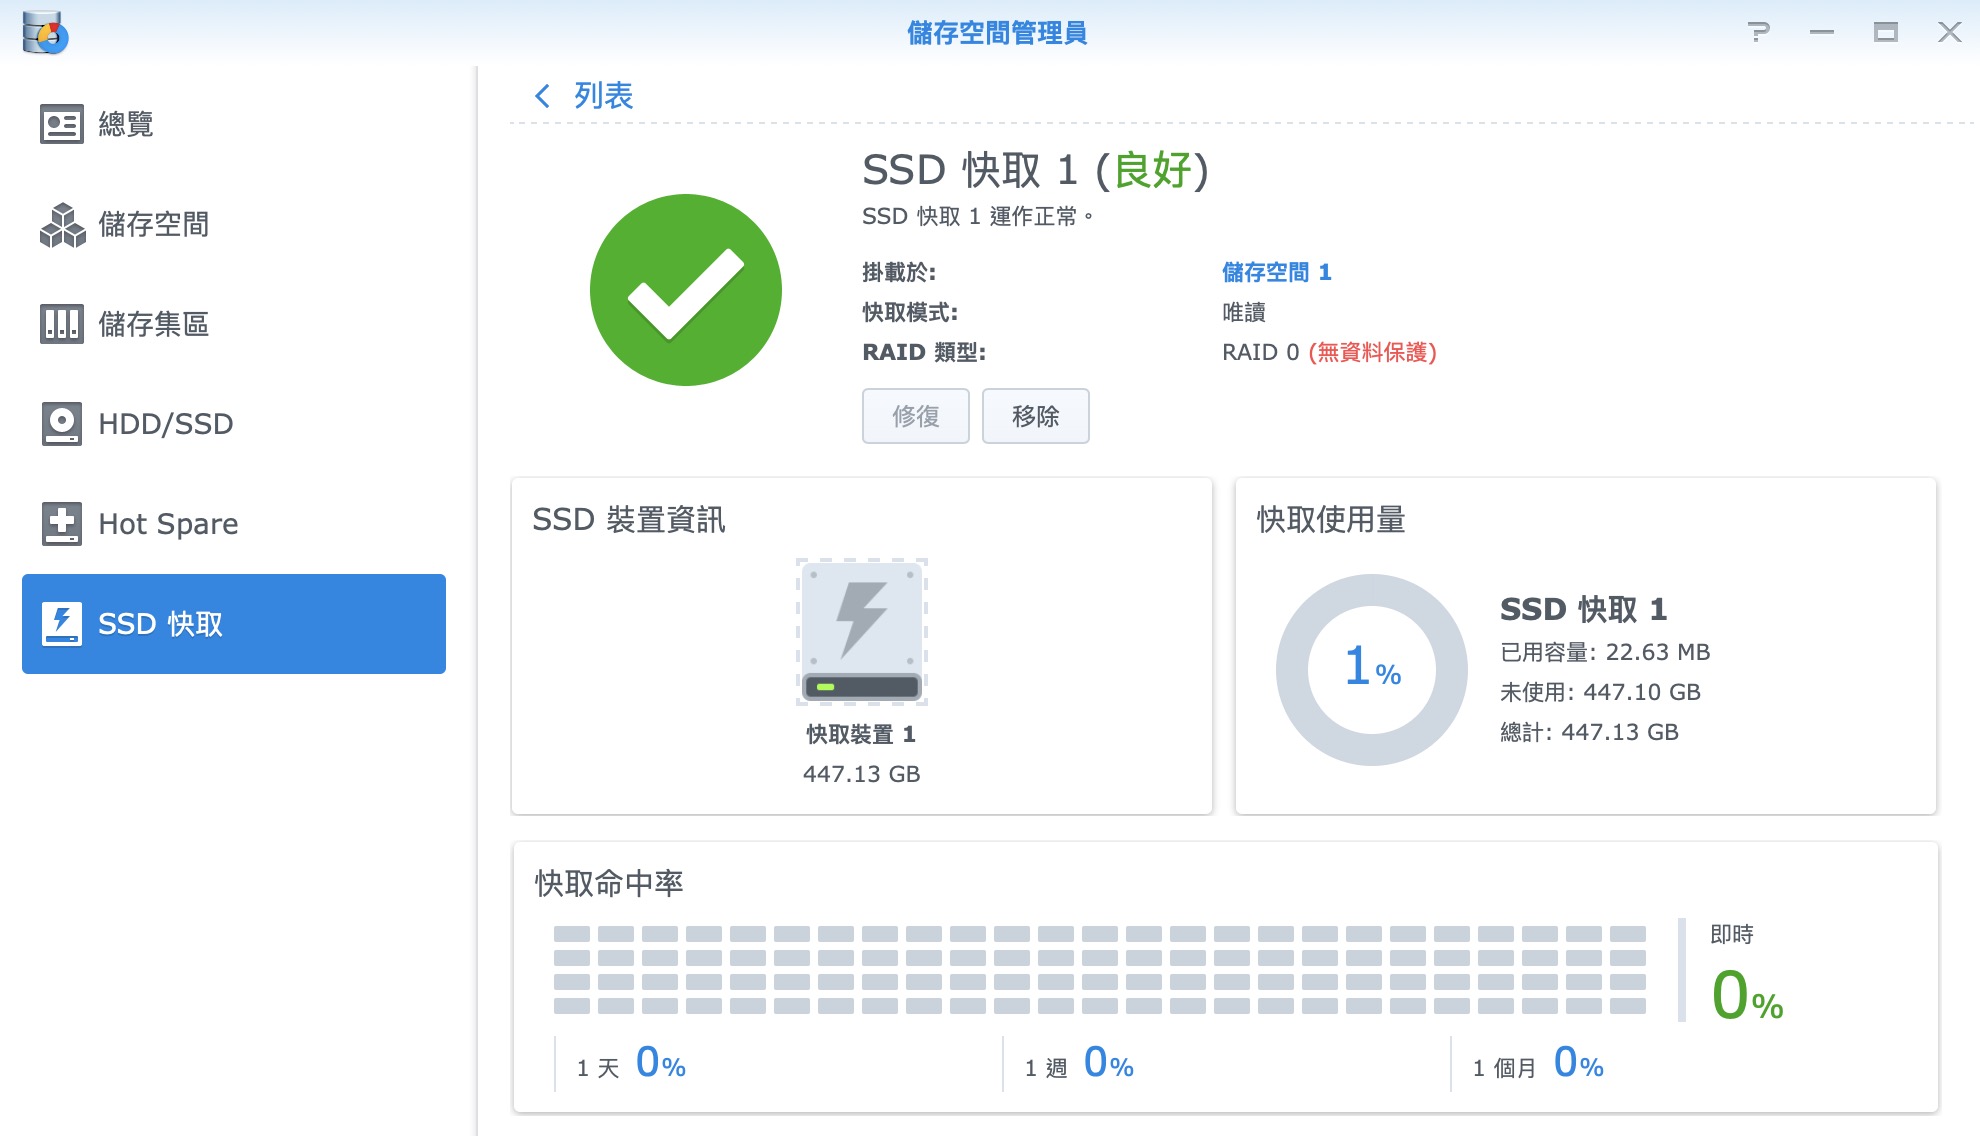
Task: Click the Storage Manager app icon
Action: click(x=44, y=32)
